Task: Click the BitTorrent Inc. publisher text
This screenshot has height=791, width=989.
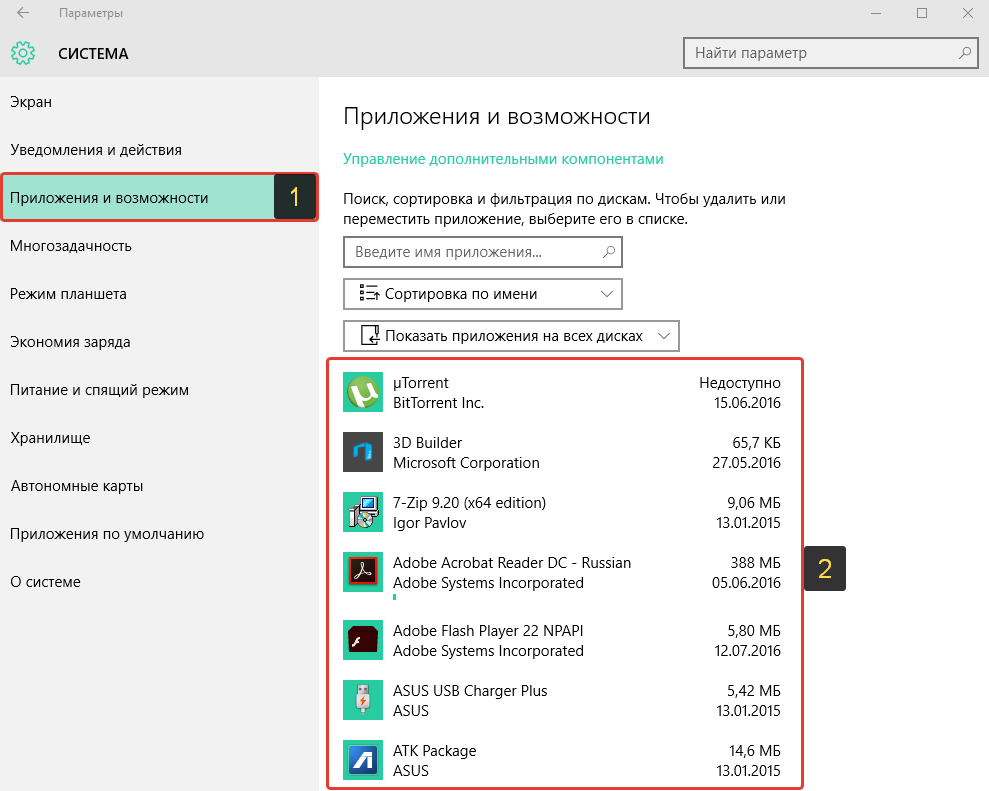Action: click(x=438, y=402)
